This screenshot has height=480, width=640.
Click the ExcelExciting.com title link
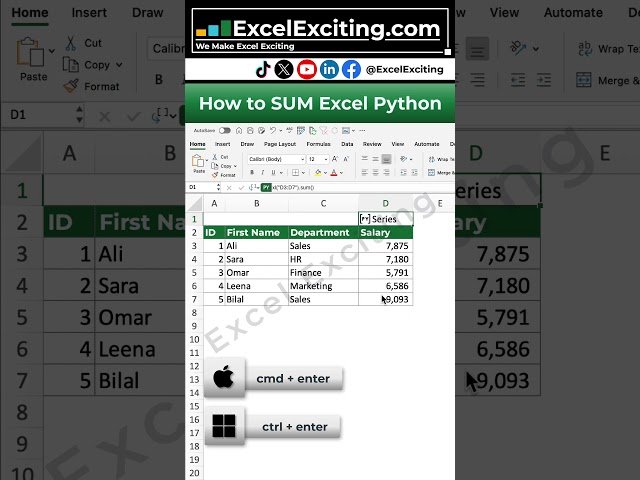tap(336, 29)
